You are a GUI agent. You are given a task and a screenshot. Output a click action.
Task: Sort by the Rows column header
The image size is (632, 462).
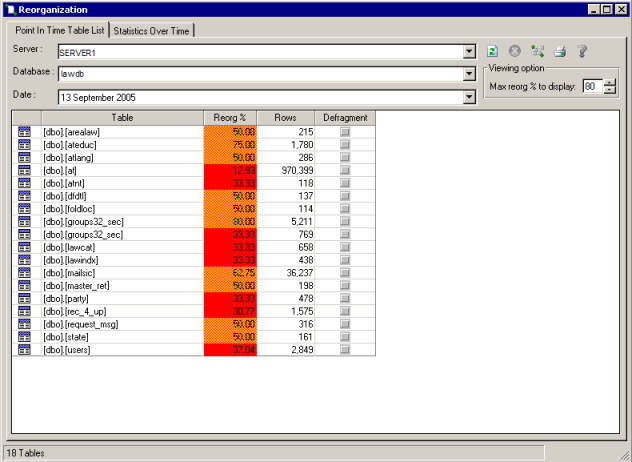(285, 118)
